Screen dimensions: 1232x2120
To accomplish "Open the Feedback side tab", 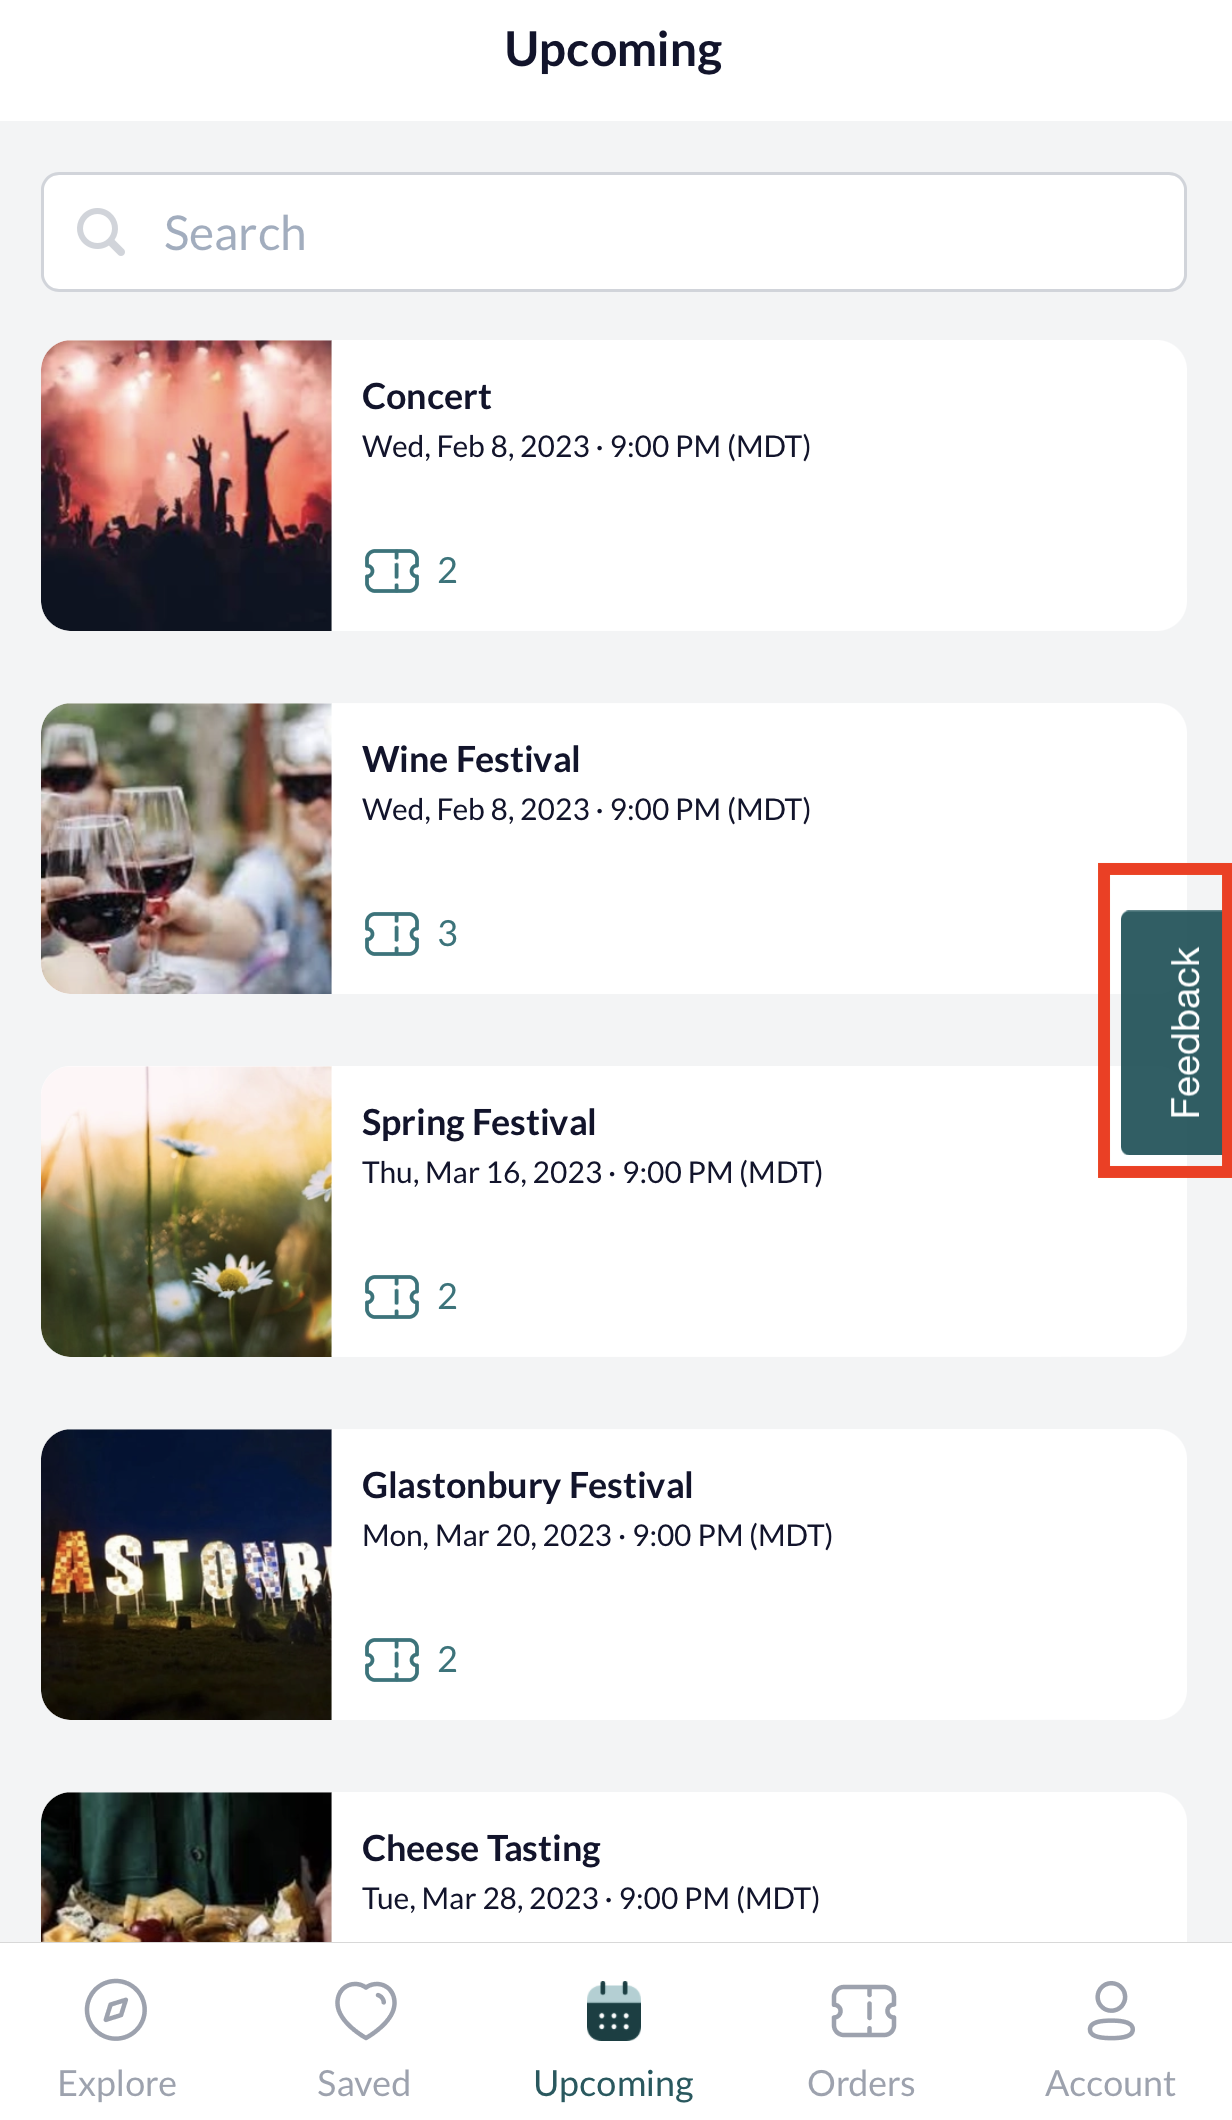I will point(1174,1032).
